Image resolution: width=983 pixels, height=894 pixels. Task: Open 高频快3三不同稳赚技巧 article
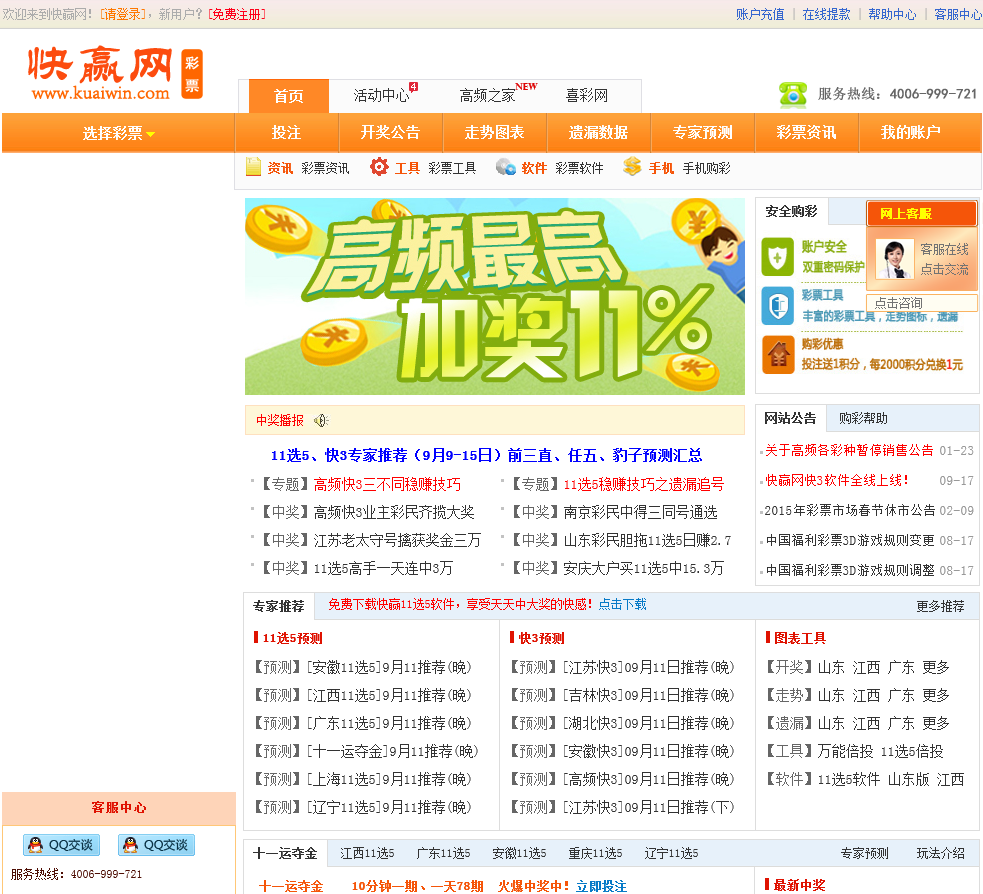coord(387,484)
